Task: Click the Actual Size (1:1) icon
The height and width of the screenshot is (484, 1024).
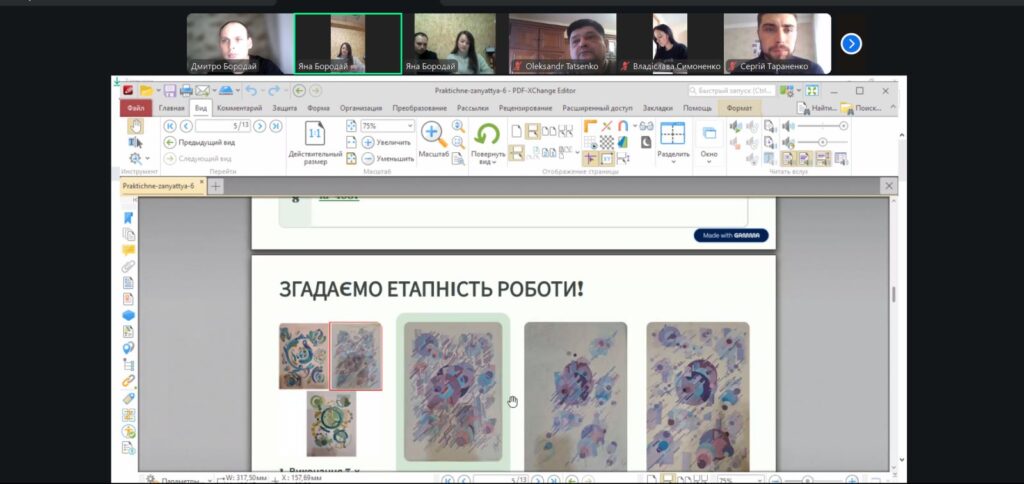Action: click(x=314, y=133)
